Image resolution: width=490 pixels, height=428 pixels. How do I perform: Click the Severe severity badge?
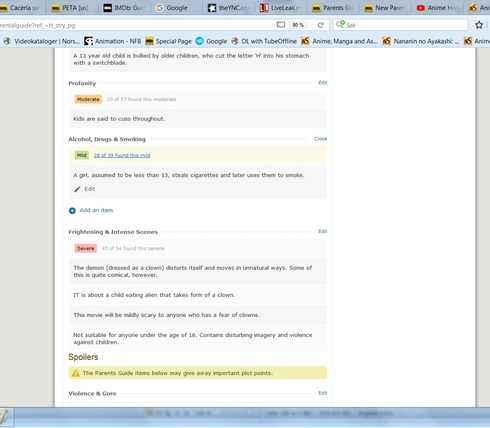(86, 248)
